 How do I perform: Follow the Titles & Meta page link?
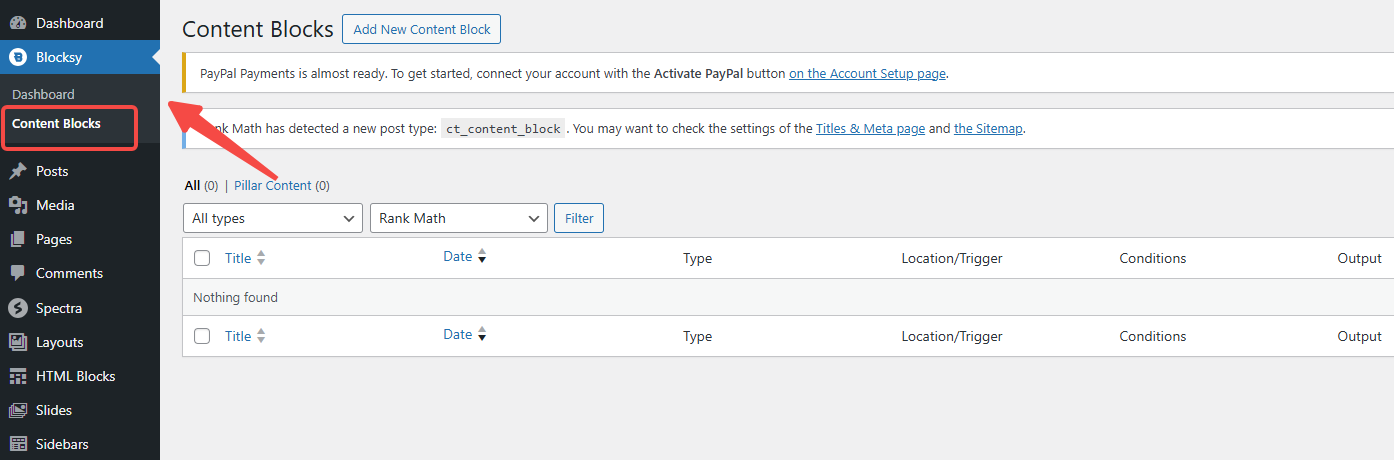870,129
